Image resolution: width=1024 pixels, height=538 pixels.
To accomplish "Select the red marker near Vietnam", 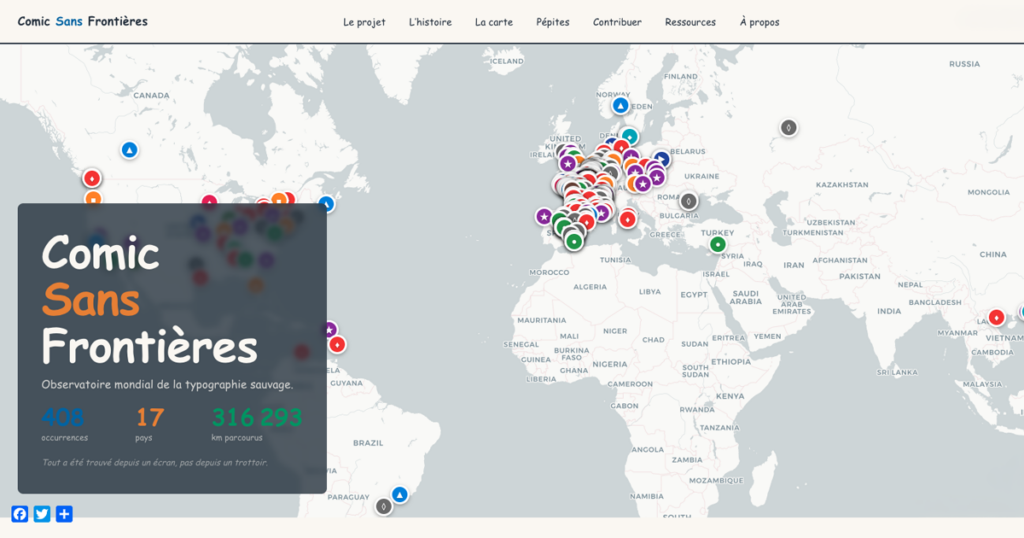I will pos(996,317).
